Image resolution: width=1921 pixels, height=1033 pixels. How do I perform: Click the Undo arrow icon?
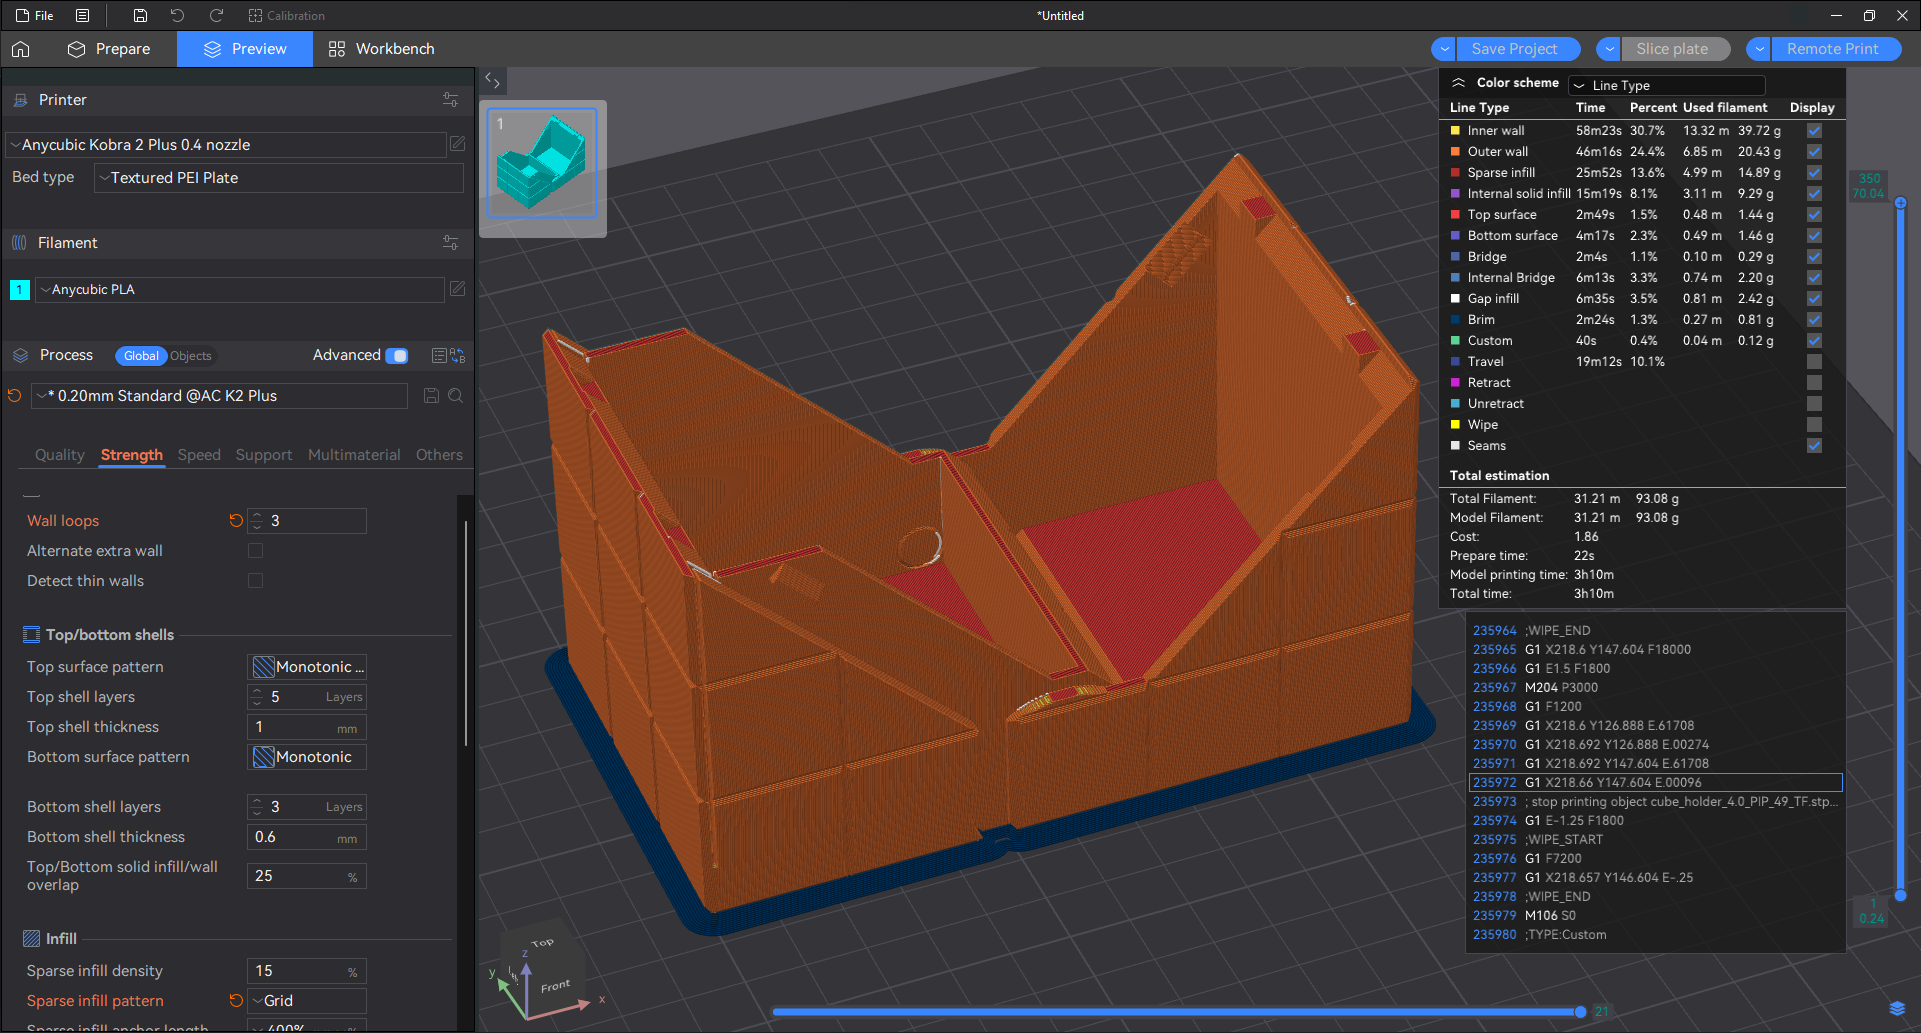(x=177, y=15)
